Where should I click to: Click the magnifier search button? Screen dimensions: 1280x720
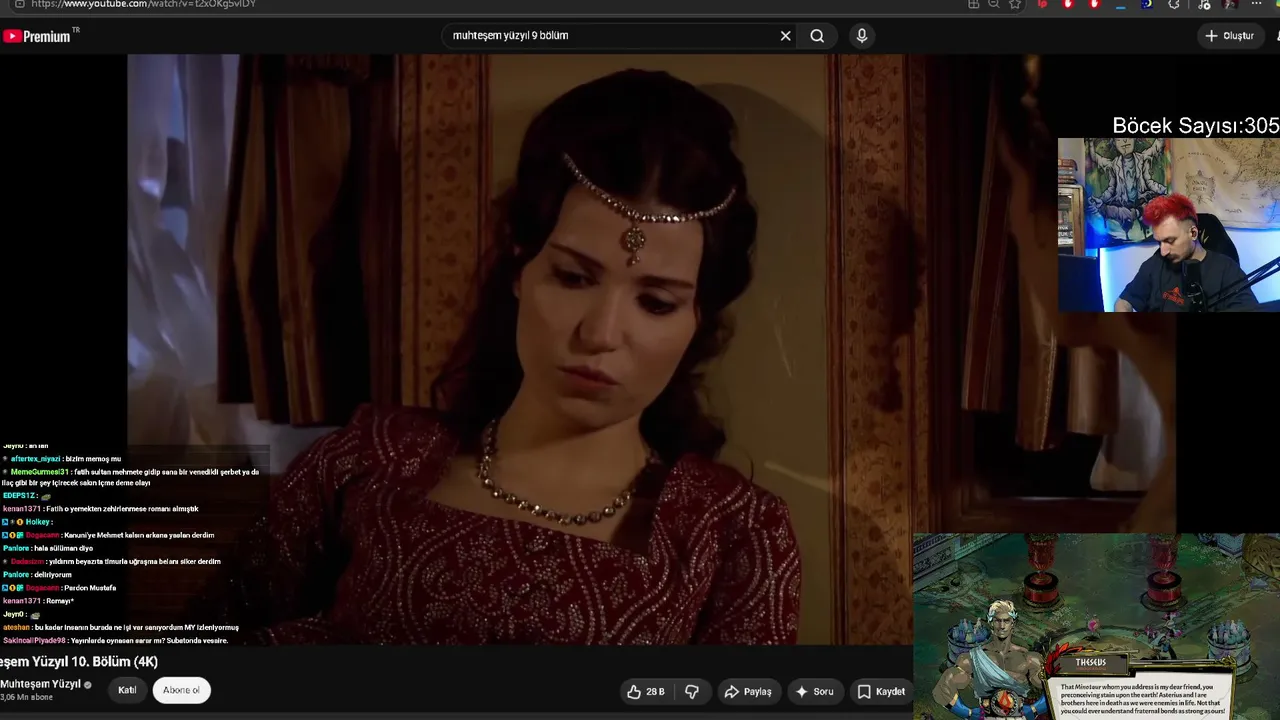(817, 36)
